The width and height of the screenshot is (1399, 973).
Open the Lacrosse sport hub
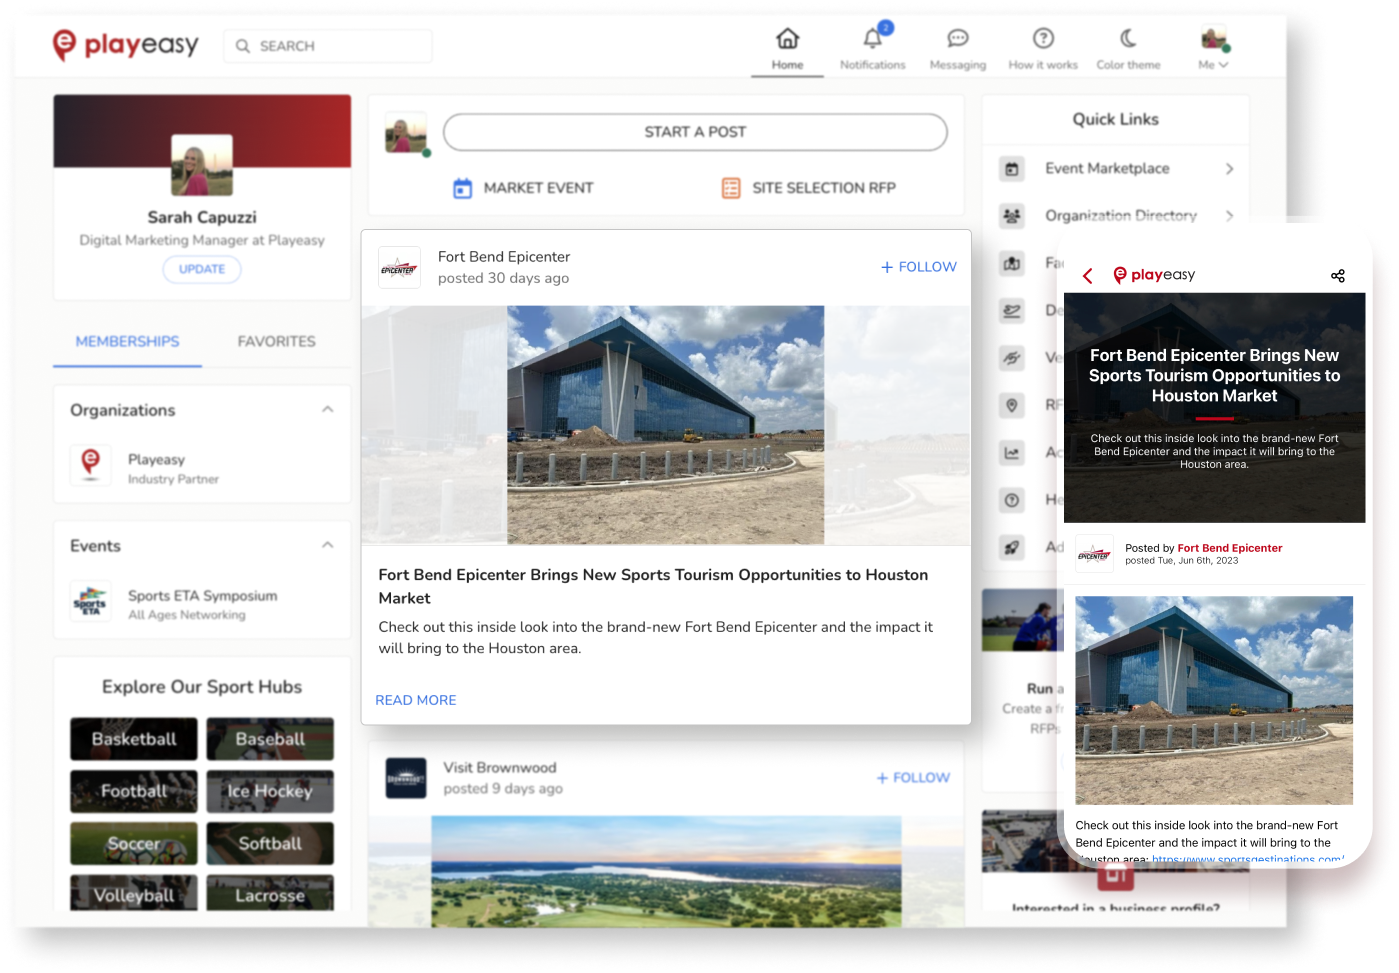[270, 893]
